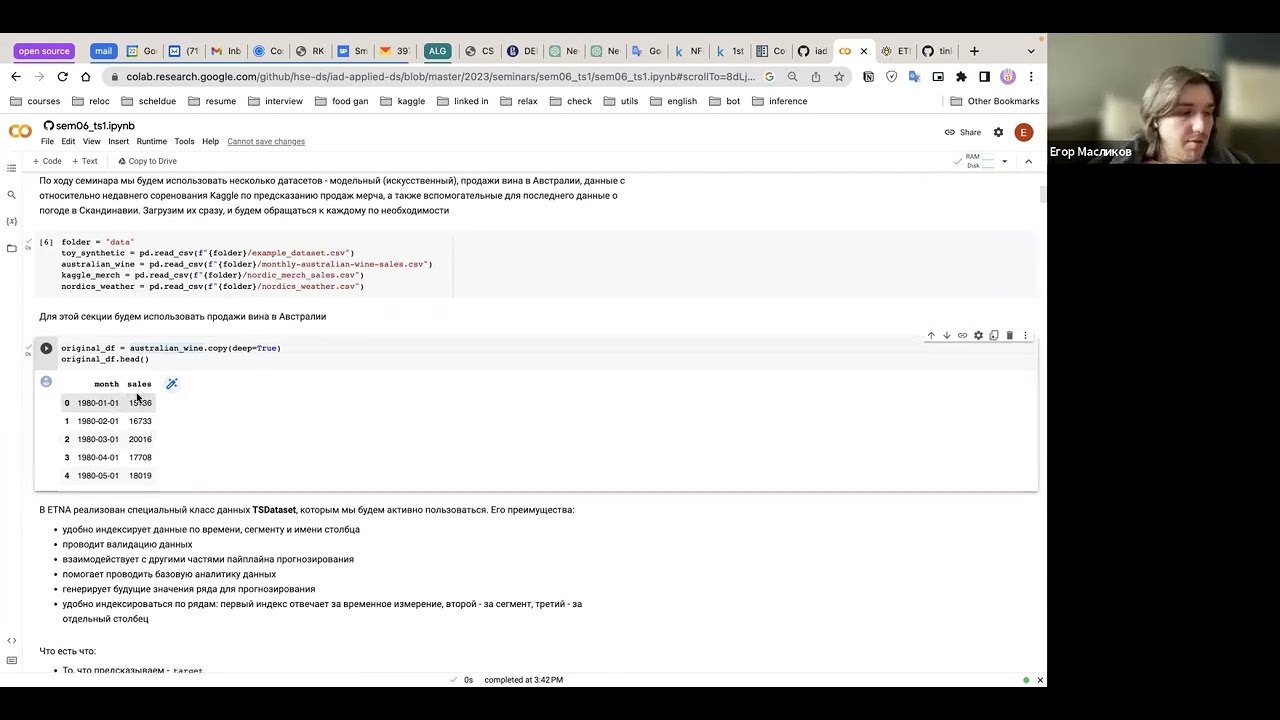Open the browser extensions puzzle icon
Viewport: 1280px width, 720px height.
coord(961,77)
